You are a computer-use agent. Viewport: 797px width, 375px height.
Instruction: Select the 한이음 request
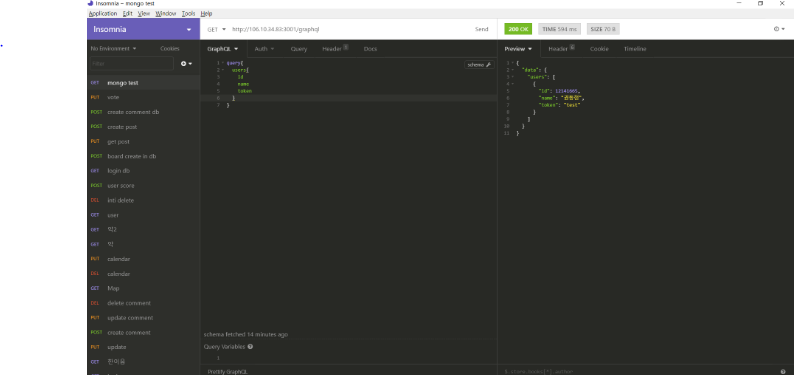(143, 362)
